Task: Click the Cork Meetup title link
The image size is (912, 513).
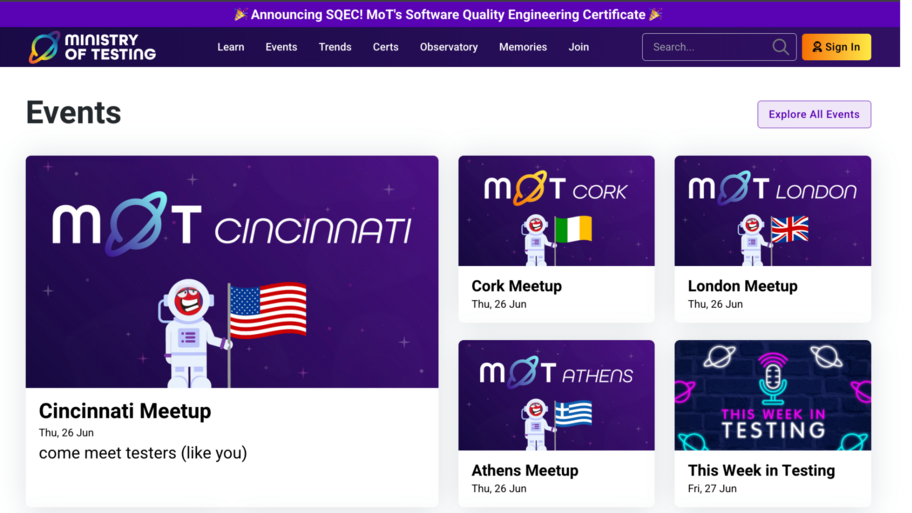Action: [x=517, y=286]
